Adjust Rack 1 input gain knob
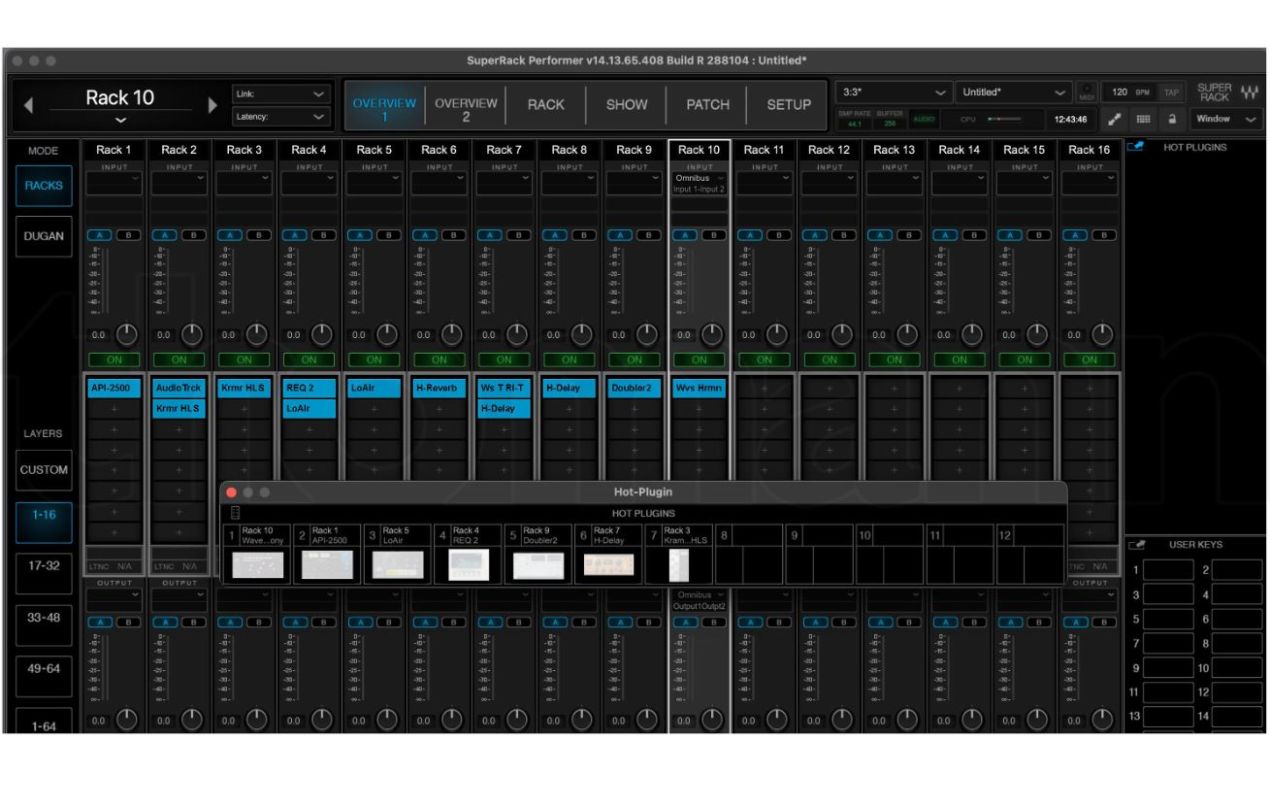 coord(127,335)
